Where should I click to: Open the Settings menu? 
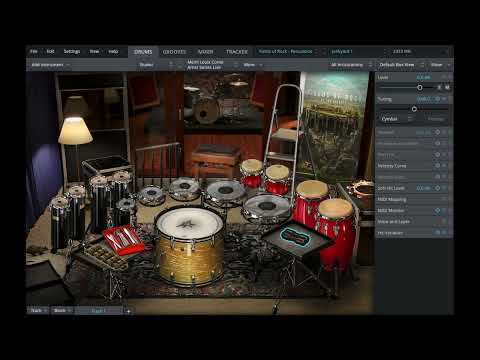(72, 51)
